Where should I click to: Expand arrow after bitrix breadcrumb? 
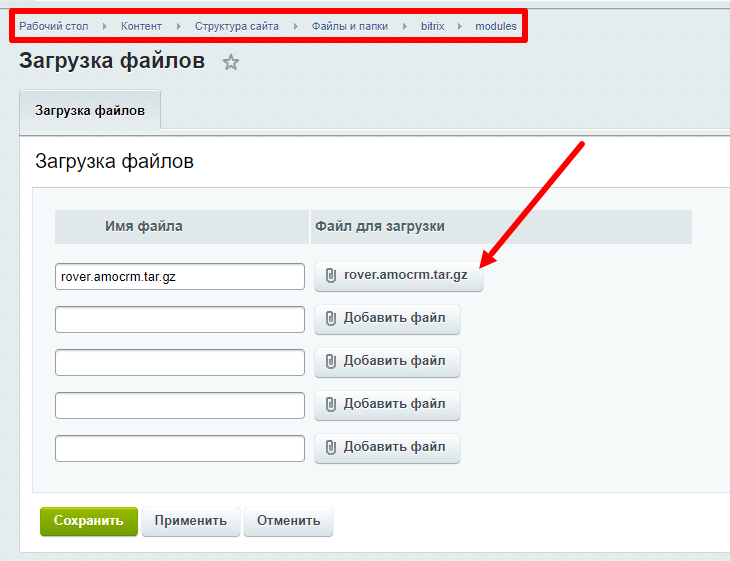[460, 27]
